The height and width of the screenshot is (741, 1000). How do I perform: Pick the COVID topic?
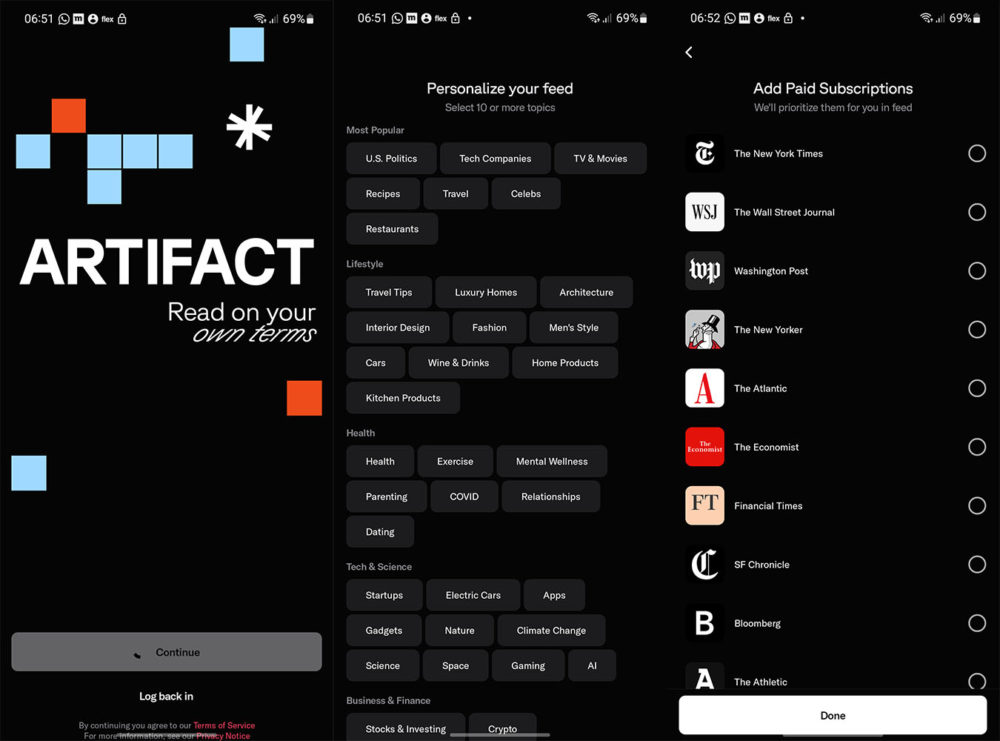click(x=464, y=497)
